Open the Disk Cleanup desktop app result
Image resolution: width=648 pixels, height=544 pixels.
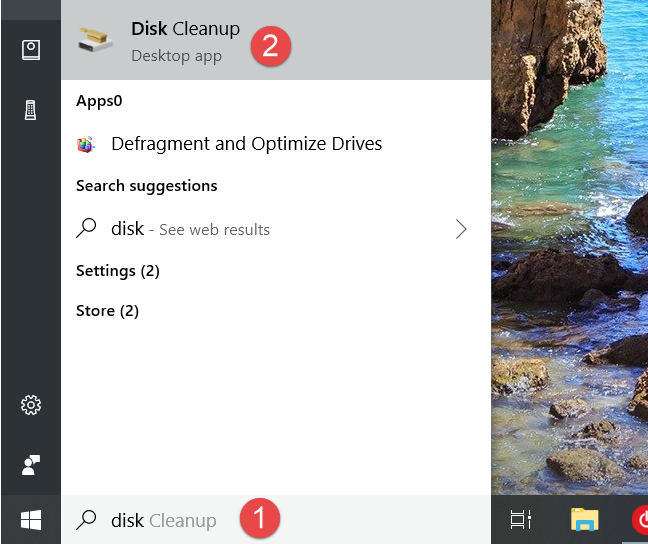[276, 40]
